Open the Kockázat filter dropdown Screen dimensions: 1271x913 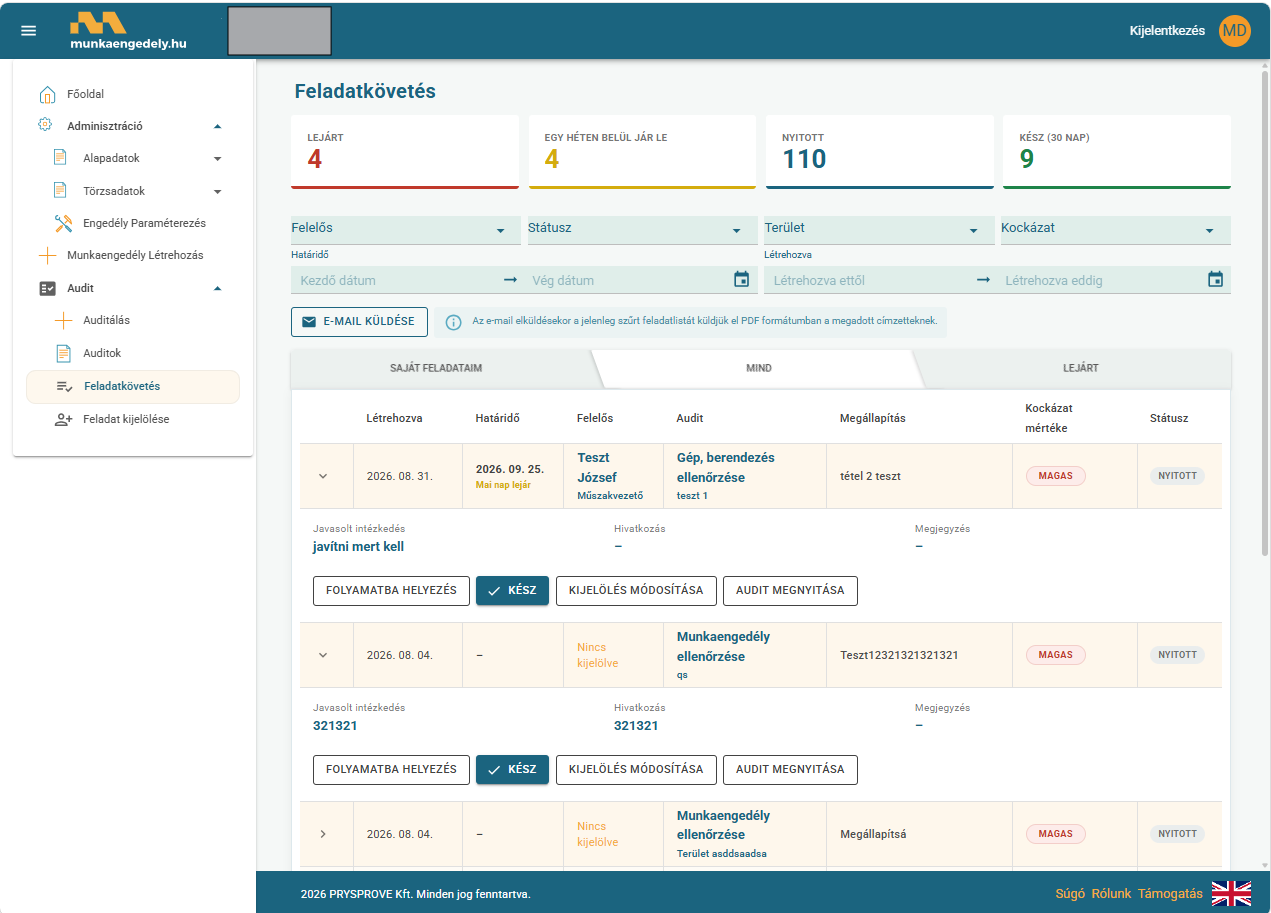point(1116,230)
